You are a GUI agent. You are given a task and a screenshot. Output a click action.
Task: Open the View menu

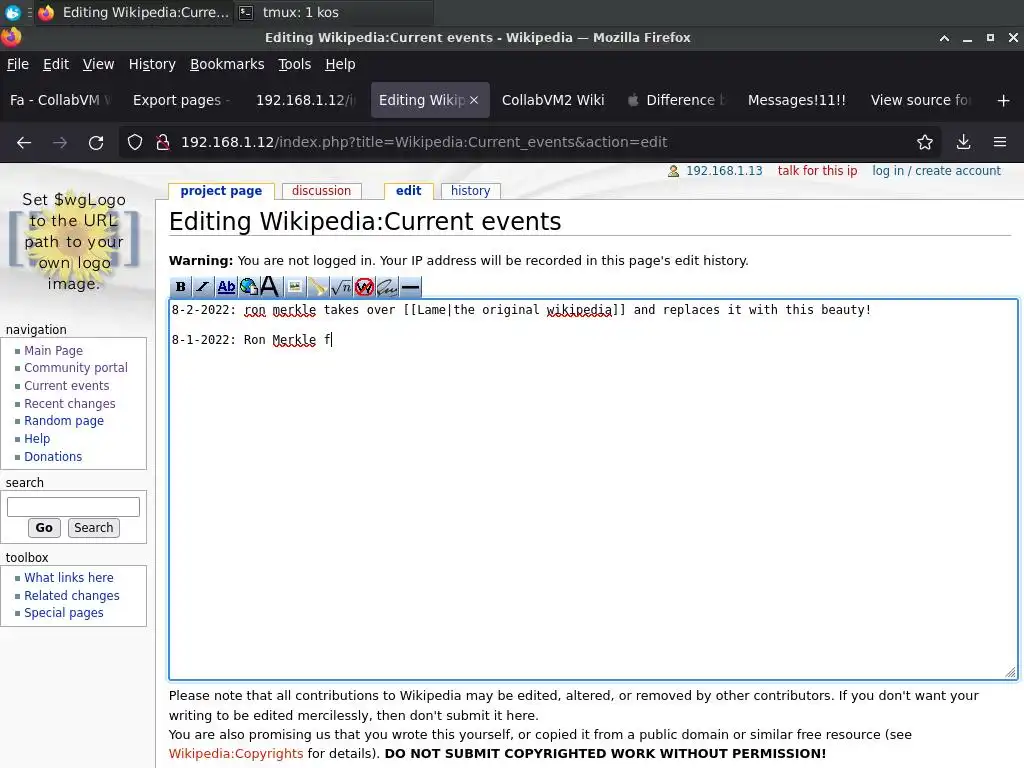coord(98,64)
